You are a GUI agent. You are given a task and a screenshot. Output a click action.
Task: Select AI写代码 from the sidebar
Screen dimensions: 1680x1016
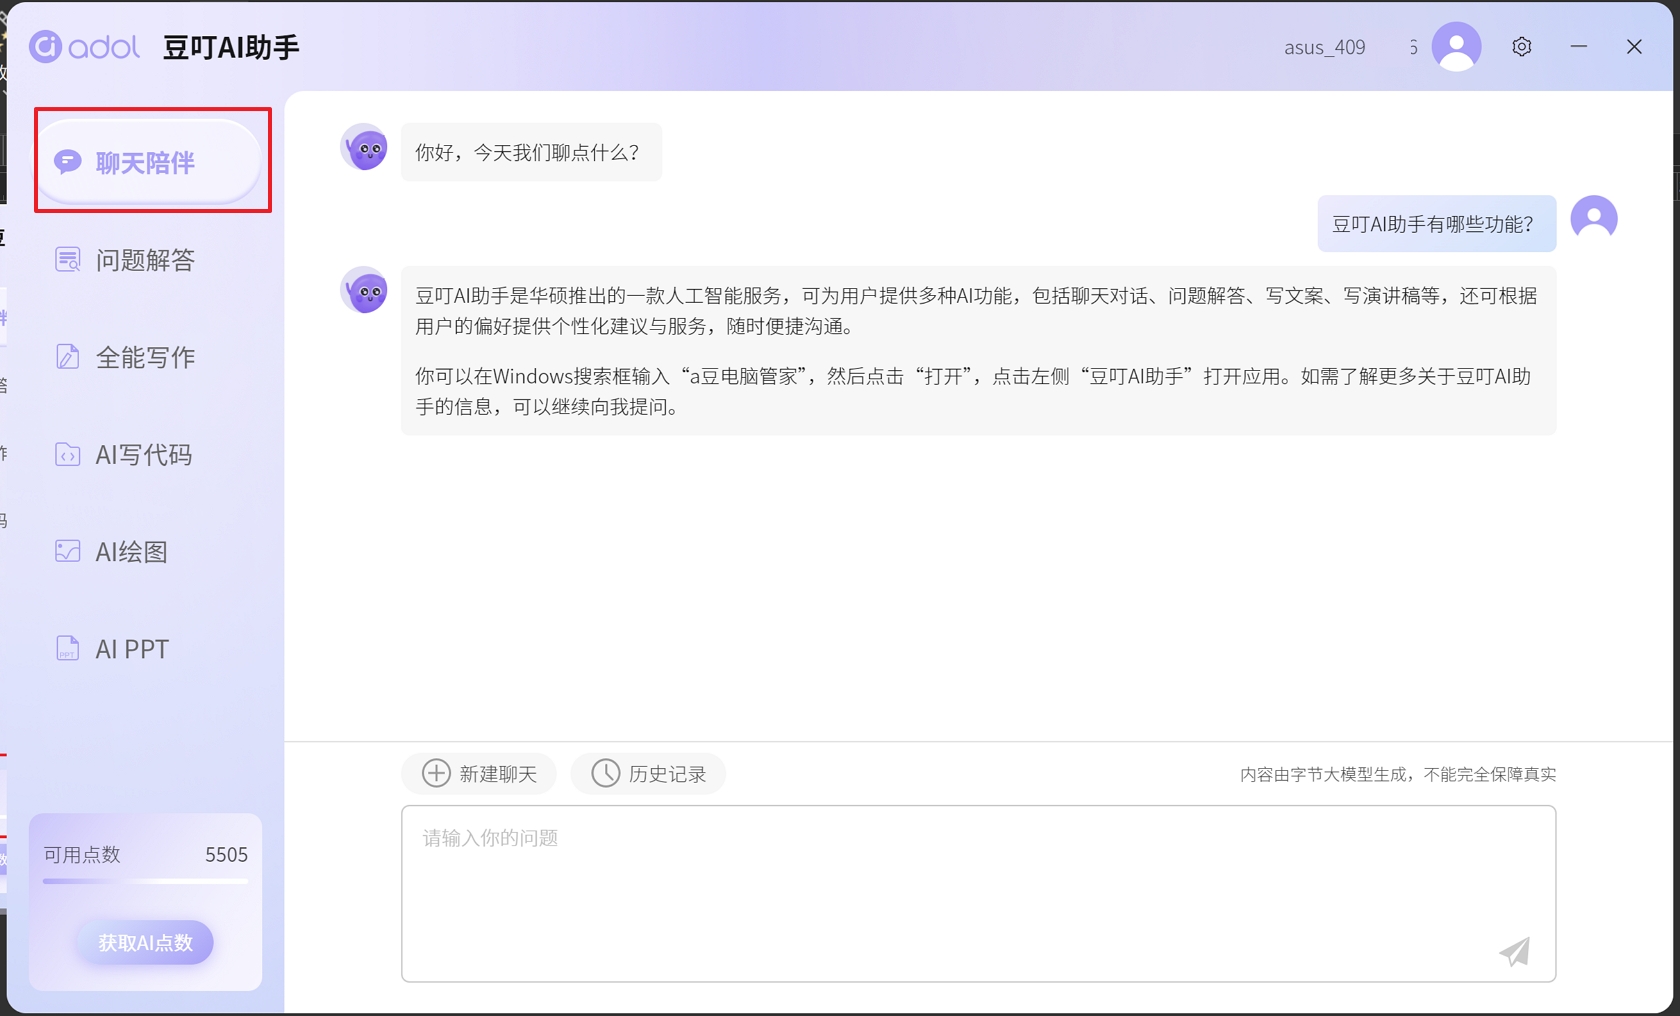tap(123, 454)
